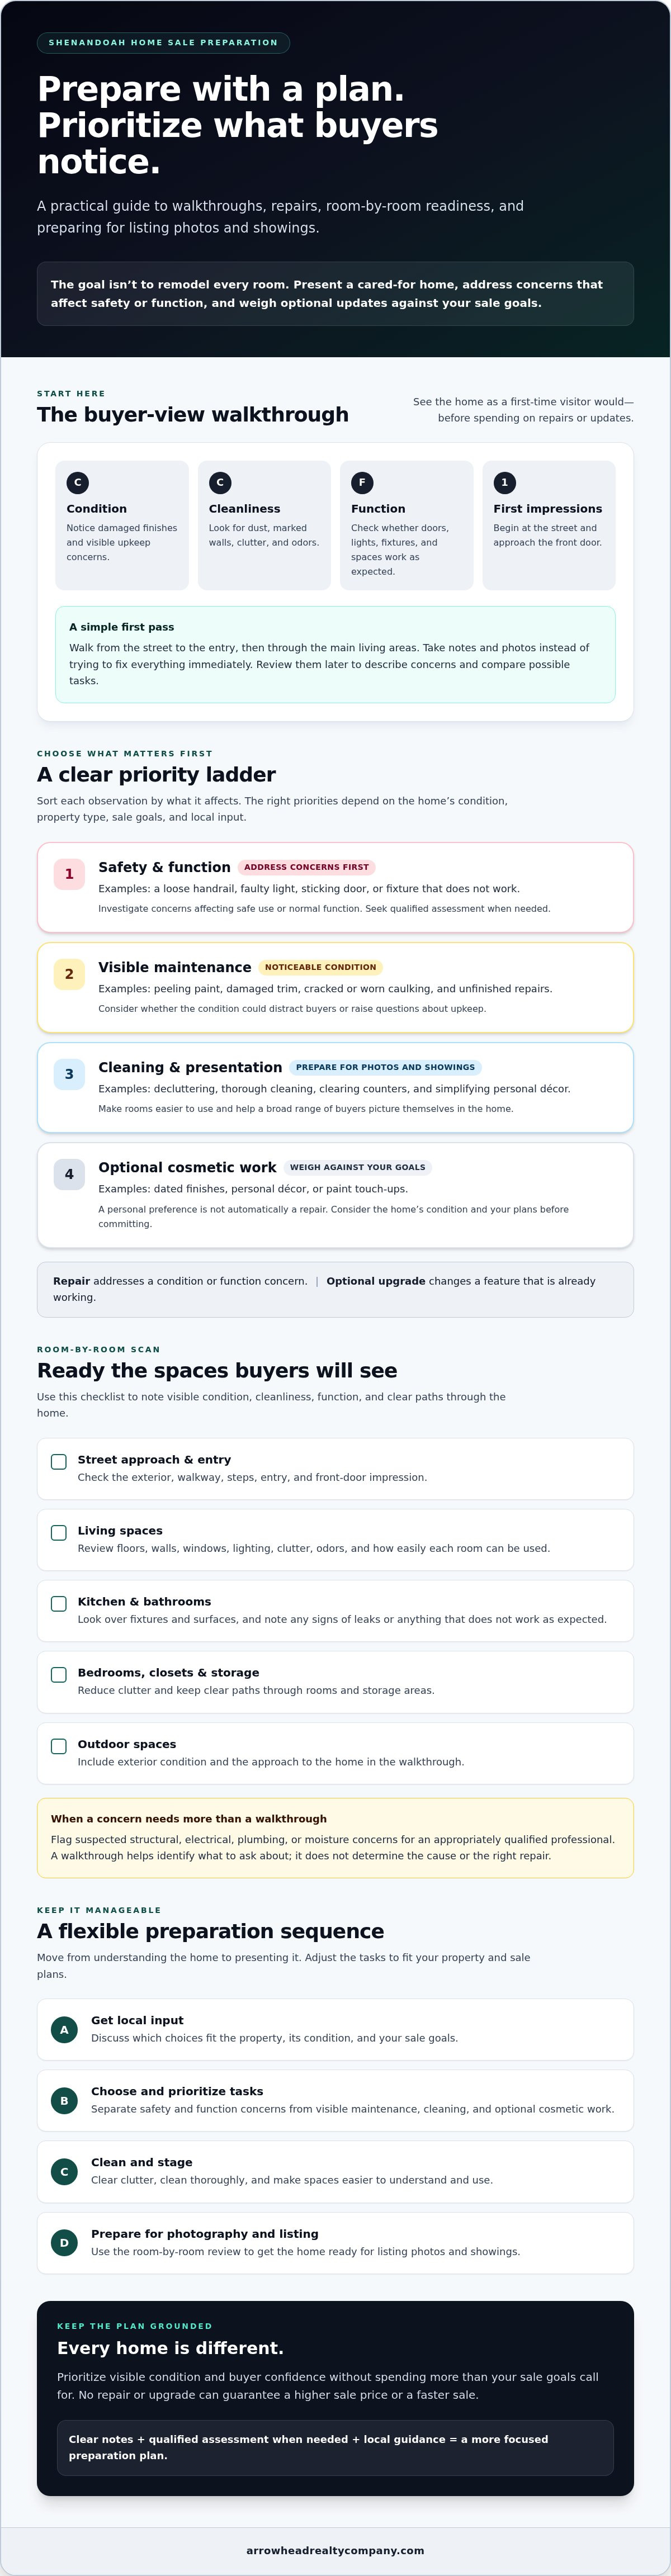Click the Function card's F badge

362,482
